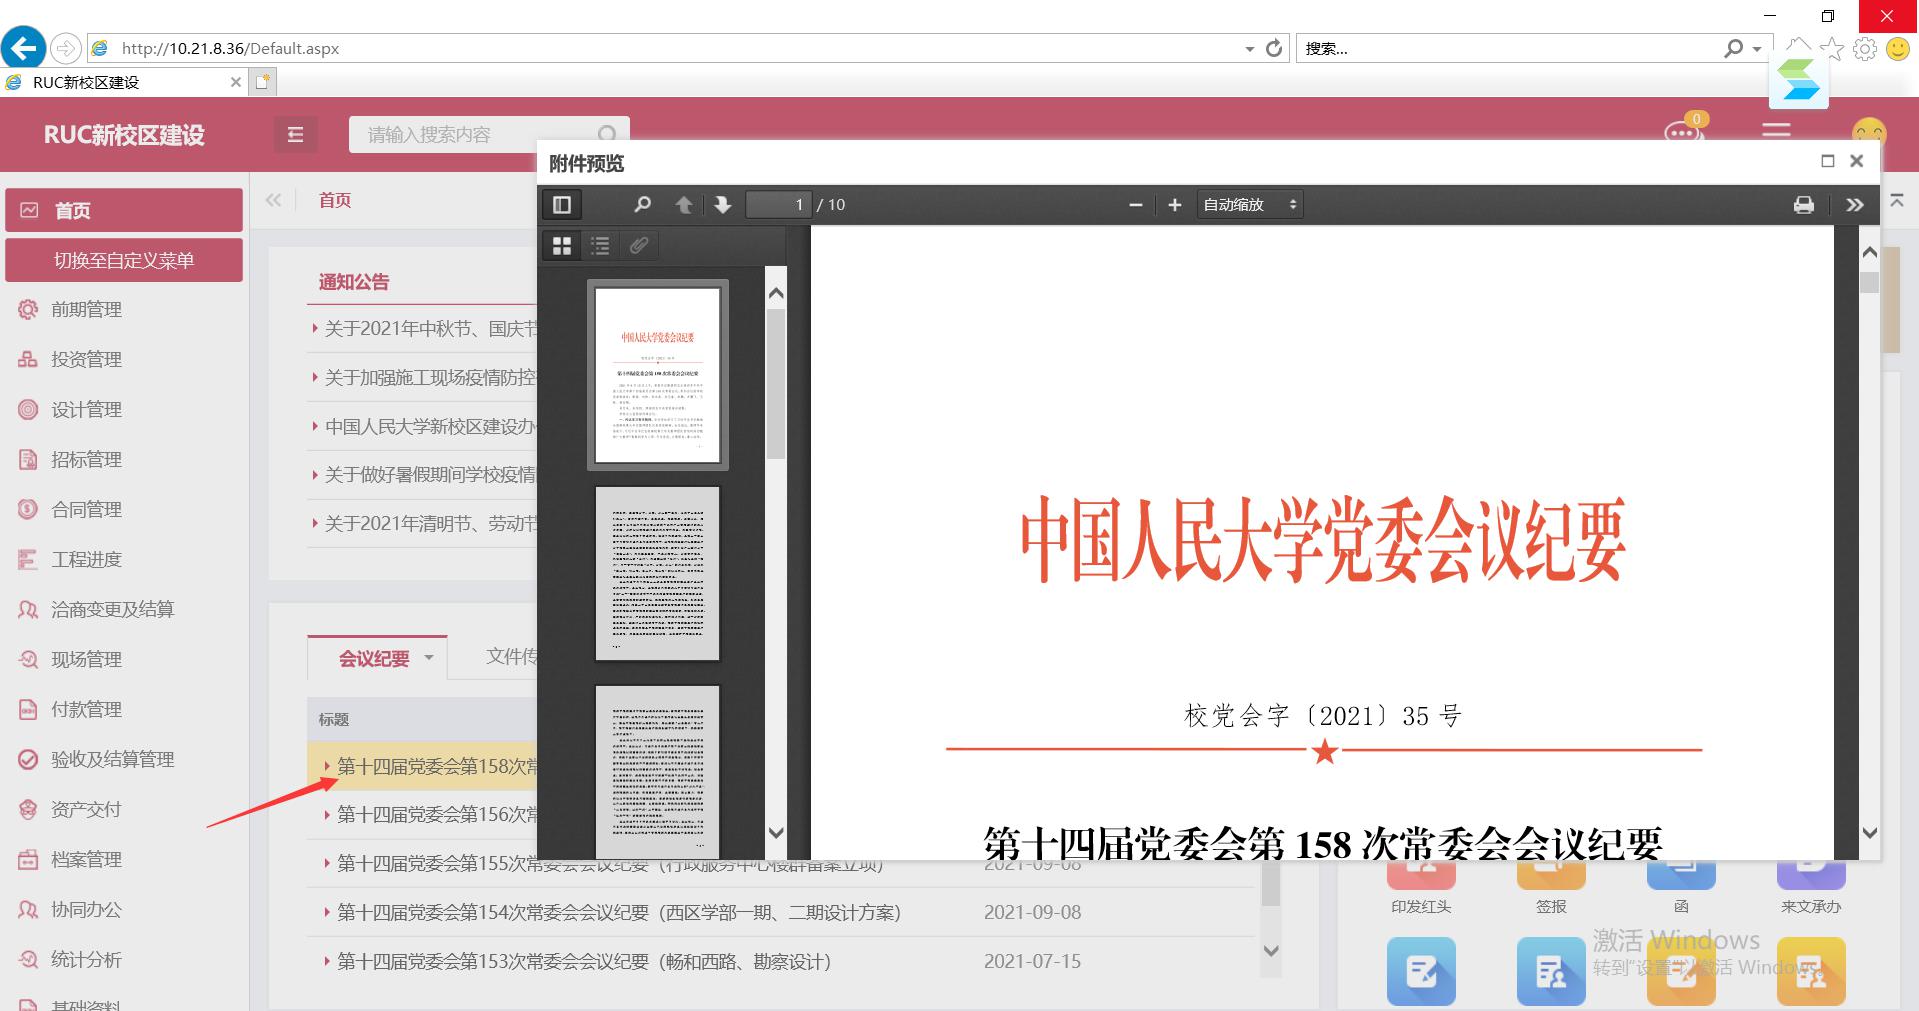Toggle the PDF sidebar panel
Image resolution: width=1919 pixels, height=1011 pixels.
point(562,205)
